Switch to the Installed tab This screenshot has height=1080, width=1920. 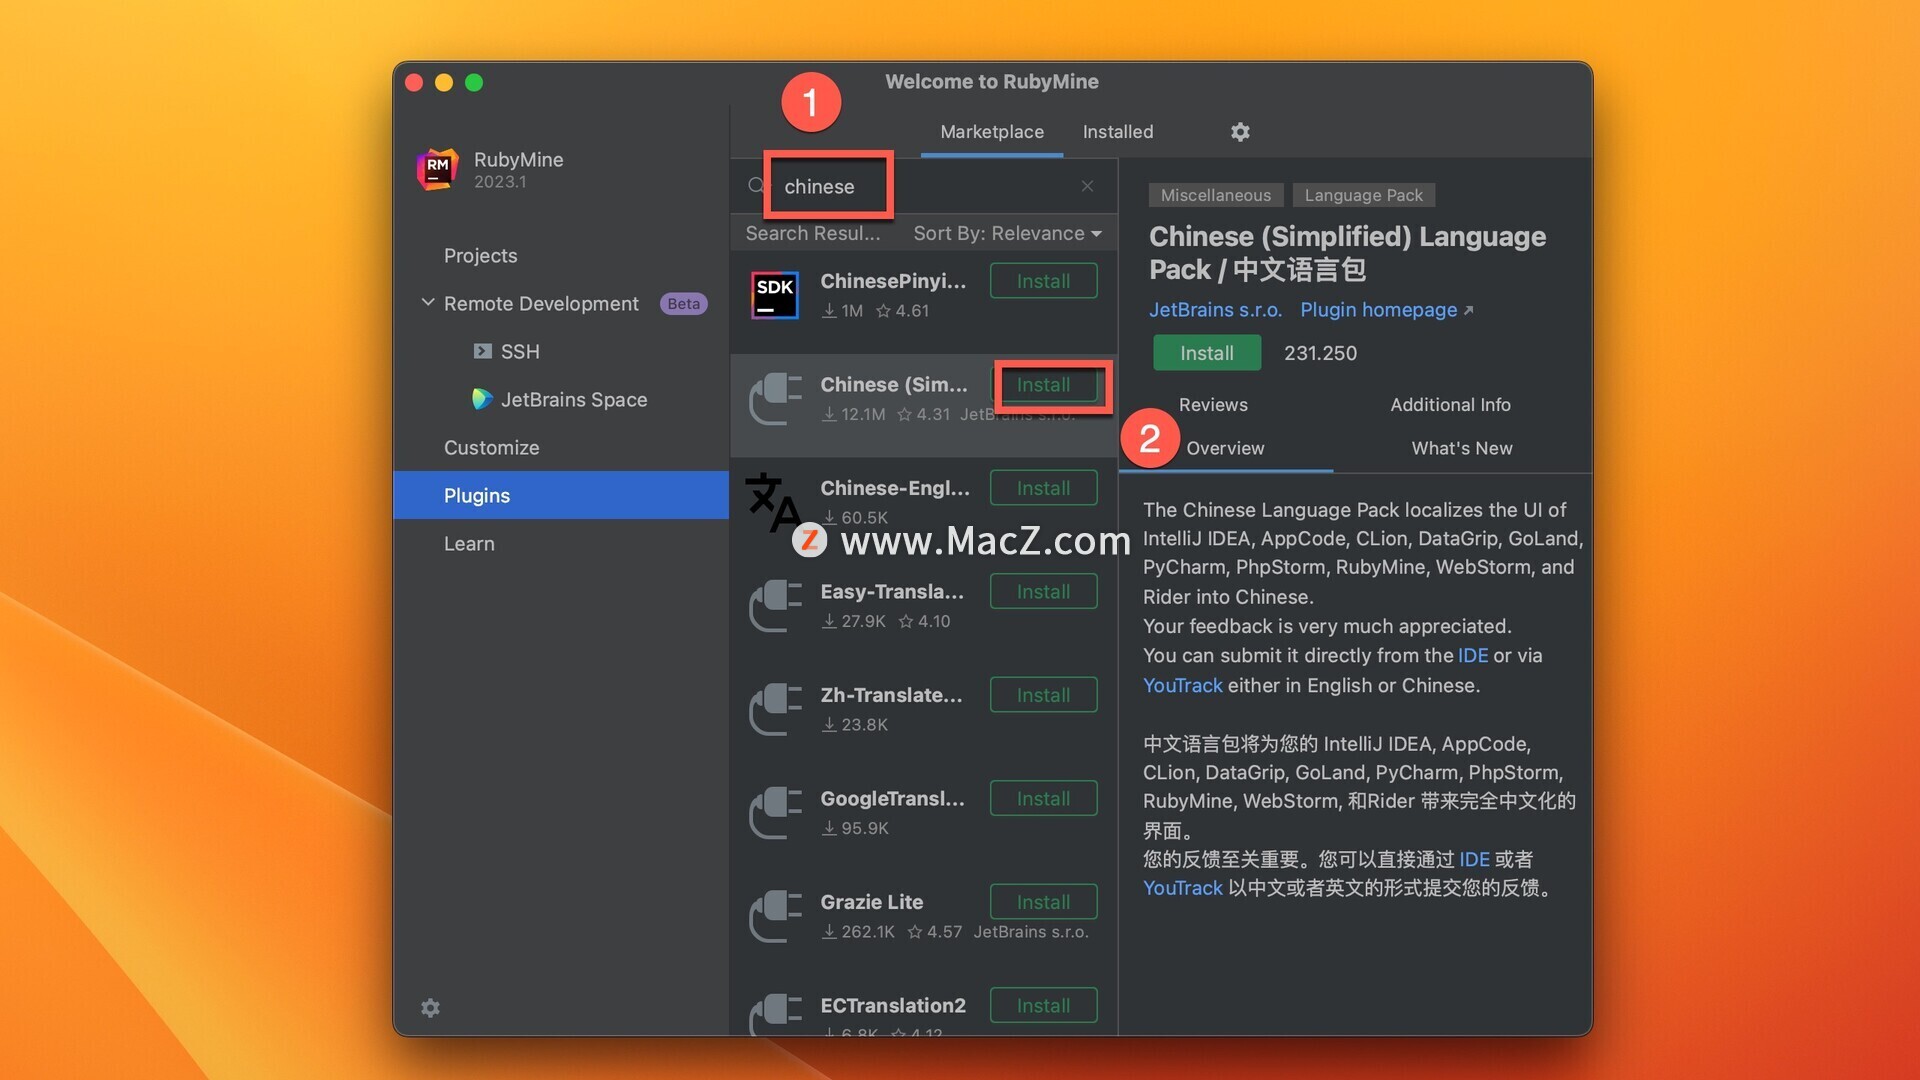(x=1118, y=132)
